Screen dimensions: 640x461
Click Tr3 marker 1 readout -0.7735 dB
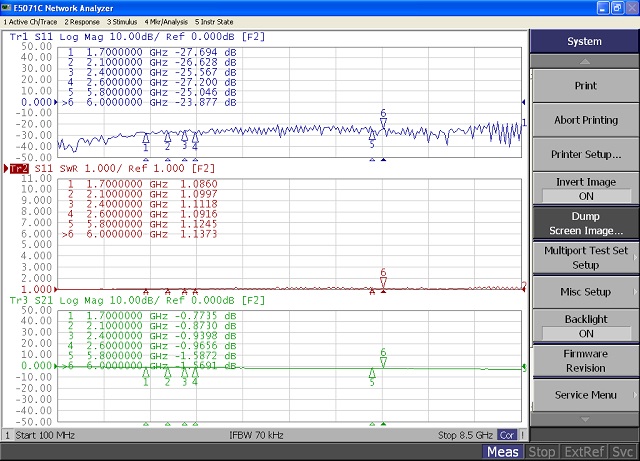click(x=206, y=316)
